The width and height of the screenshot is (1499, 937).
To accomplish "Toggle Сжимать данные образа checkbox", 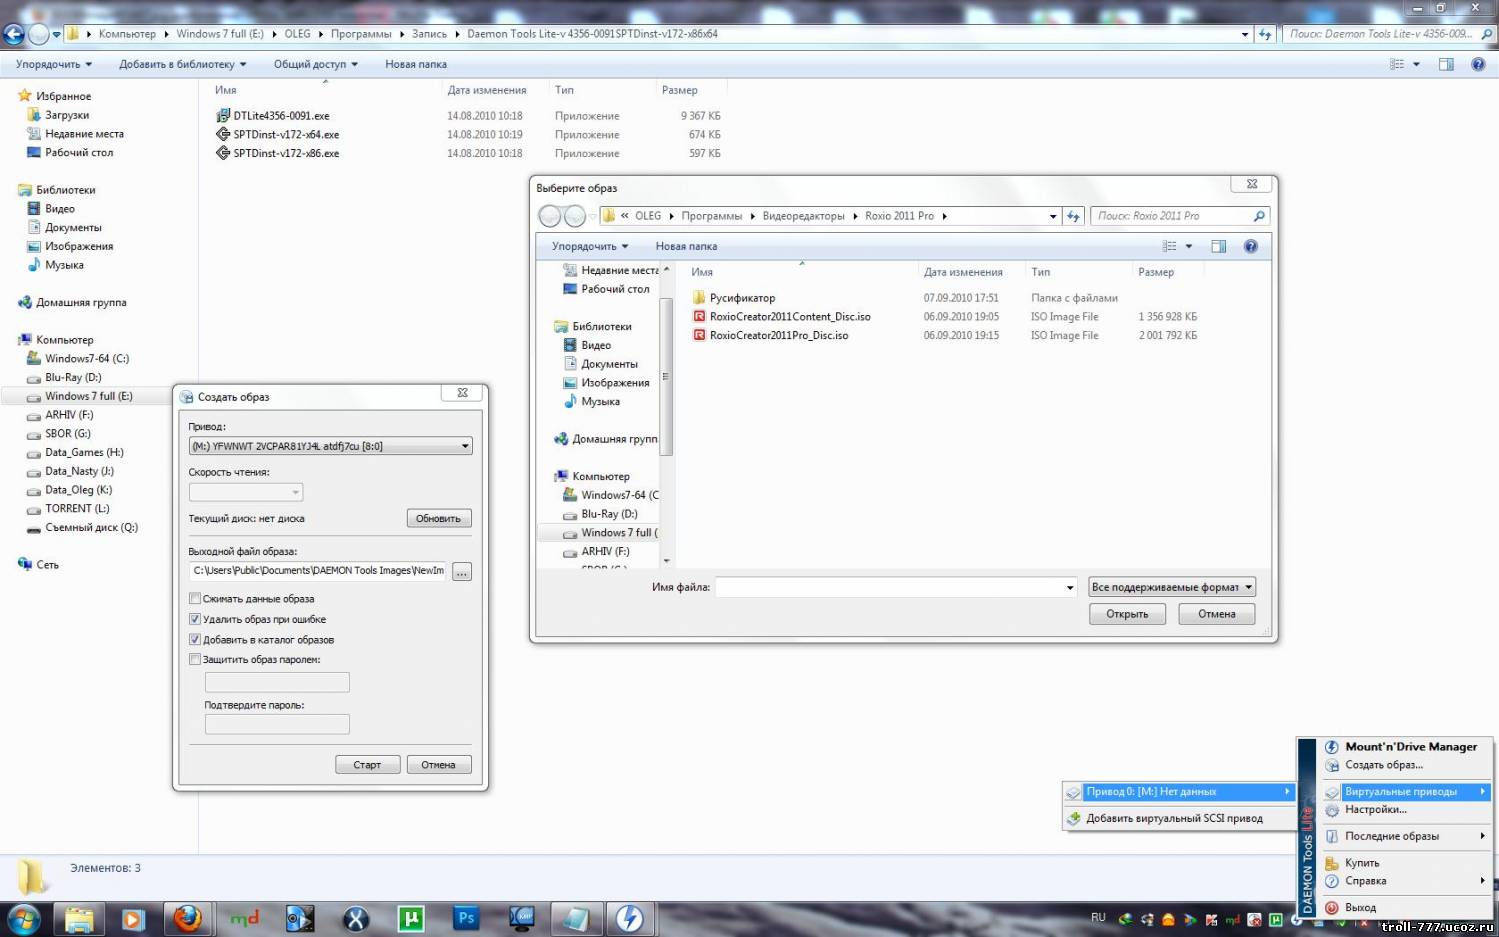I will tap(195, 599).
